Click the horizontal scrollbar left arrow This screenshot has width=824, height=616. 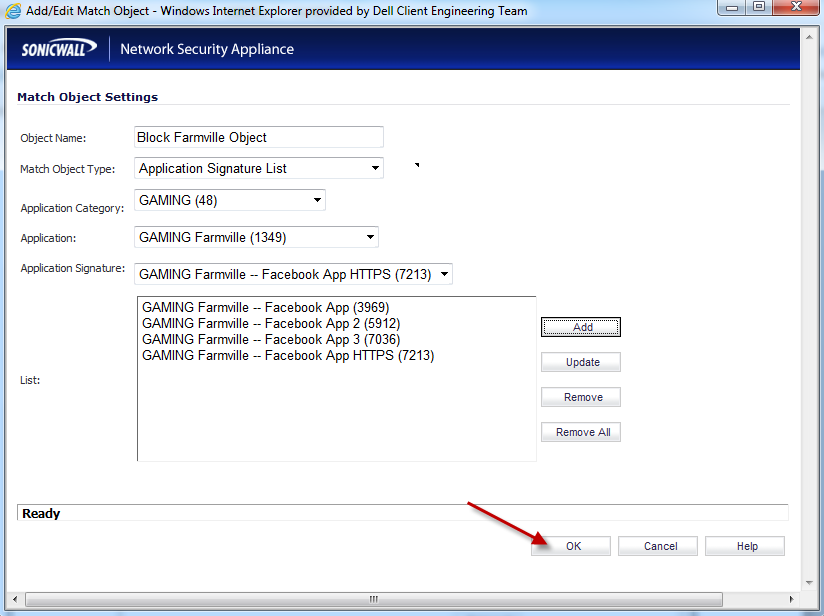15,599
